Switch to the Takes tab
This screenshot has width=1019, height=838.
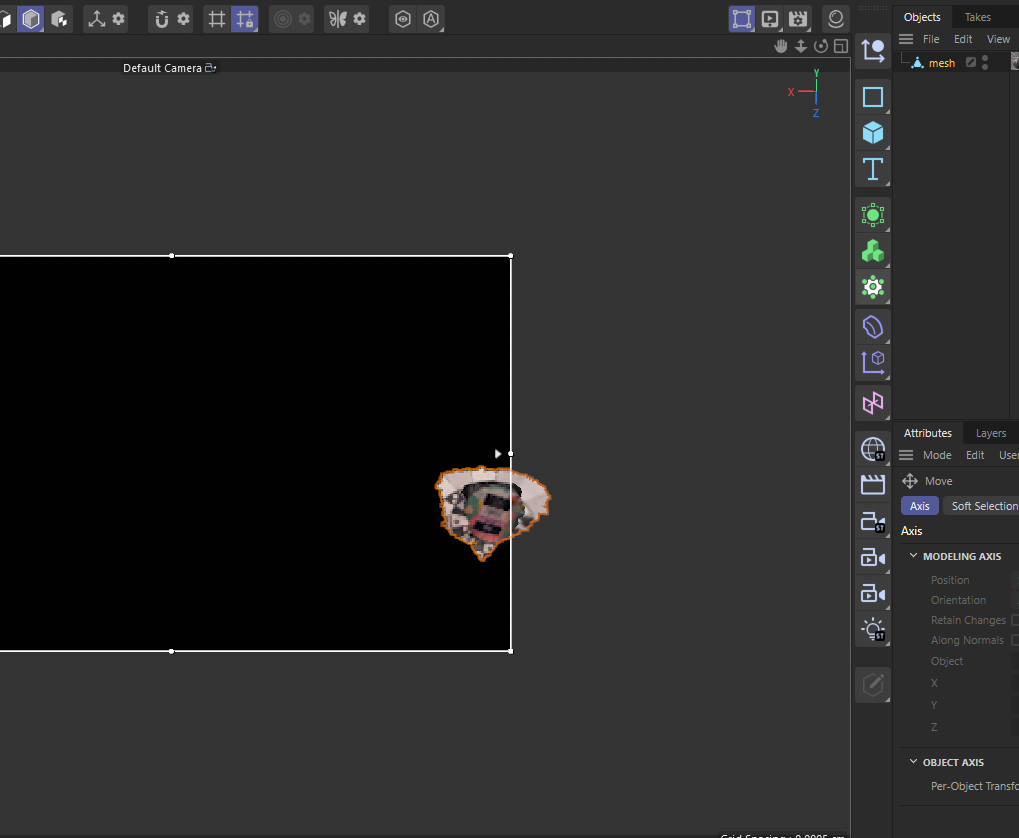[x=976, y=17]
